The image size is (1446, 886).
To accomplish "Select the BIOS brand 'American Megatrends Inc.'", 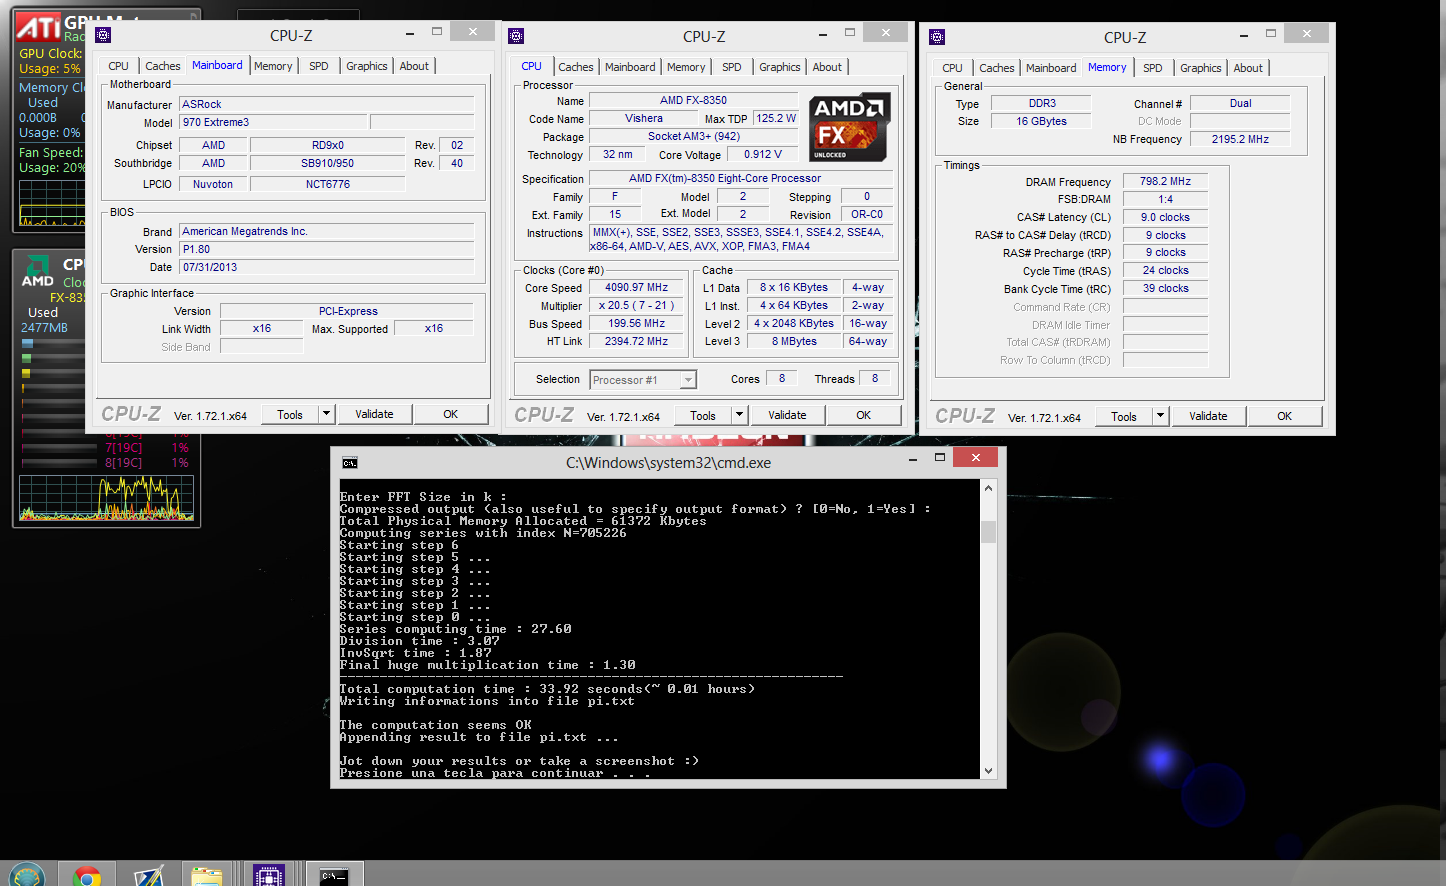I will point(326,231).
